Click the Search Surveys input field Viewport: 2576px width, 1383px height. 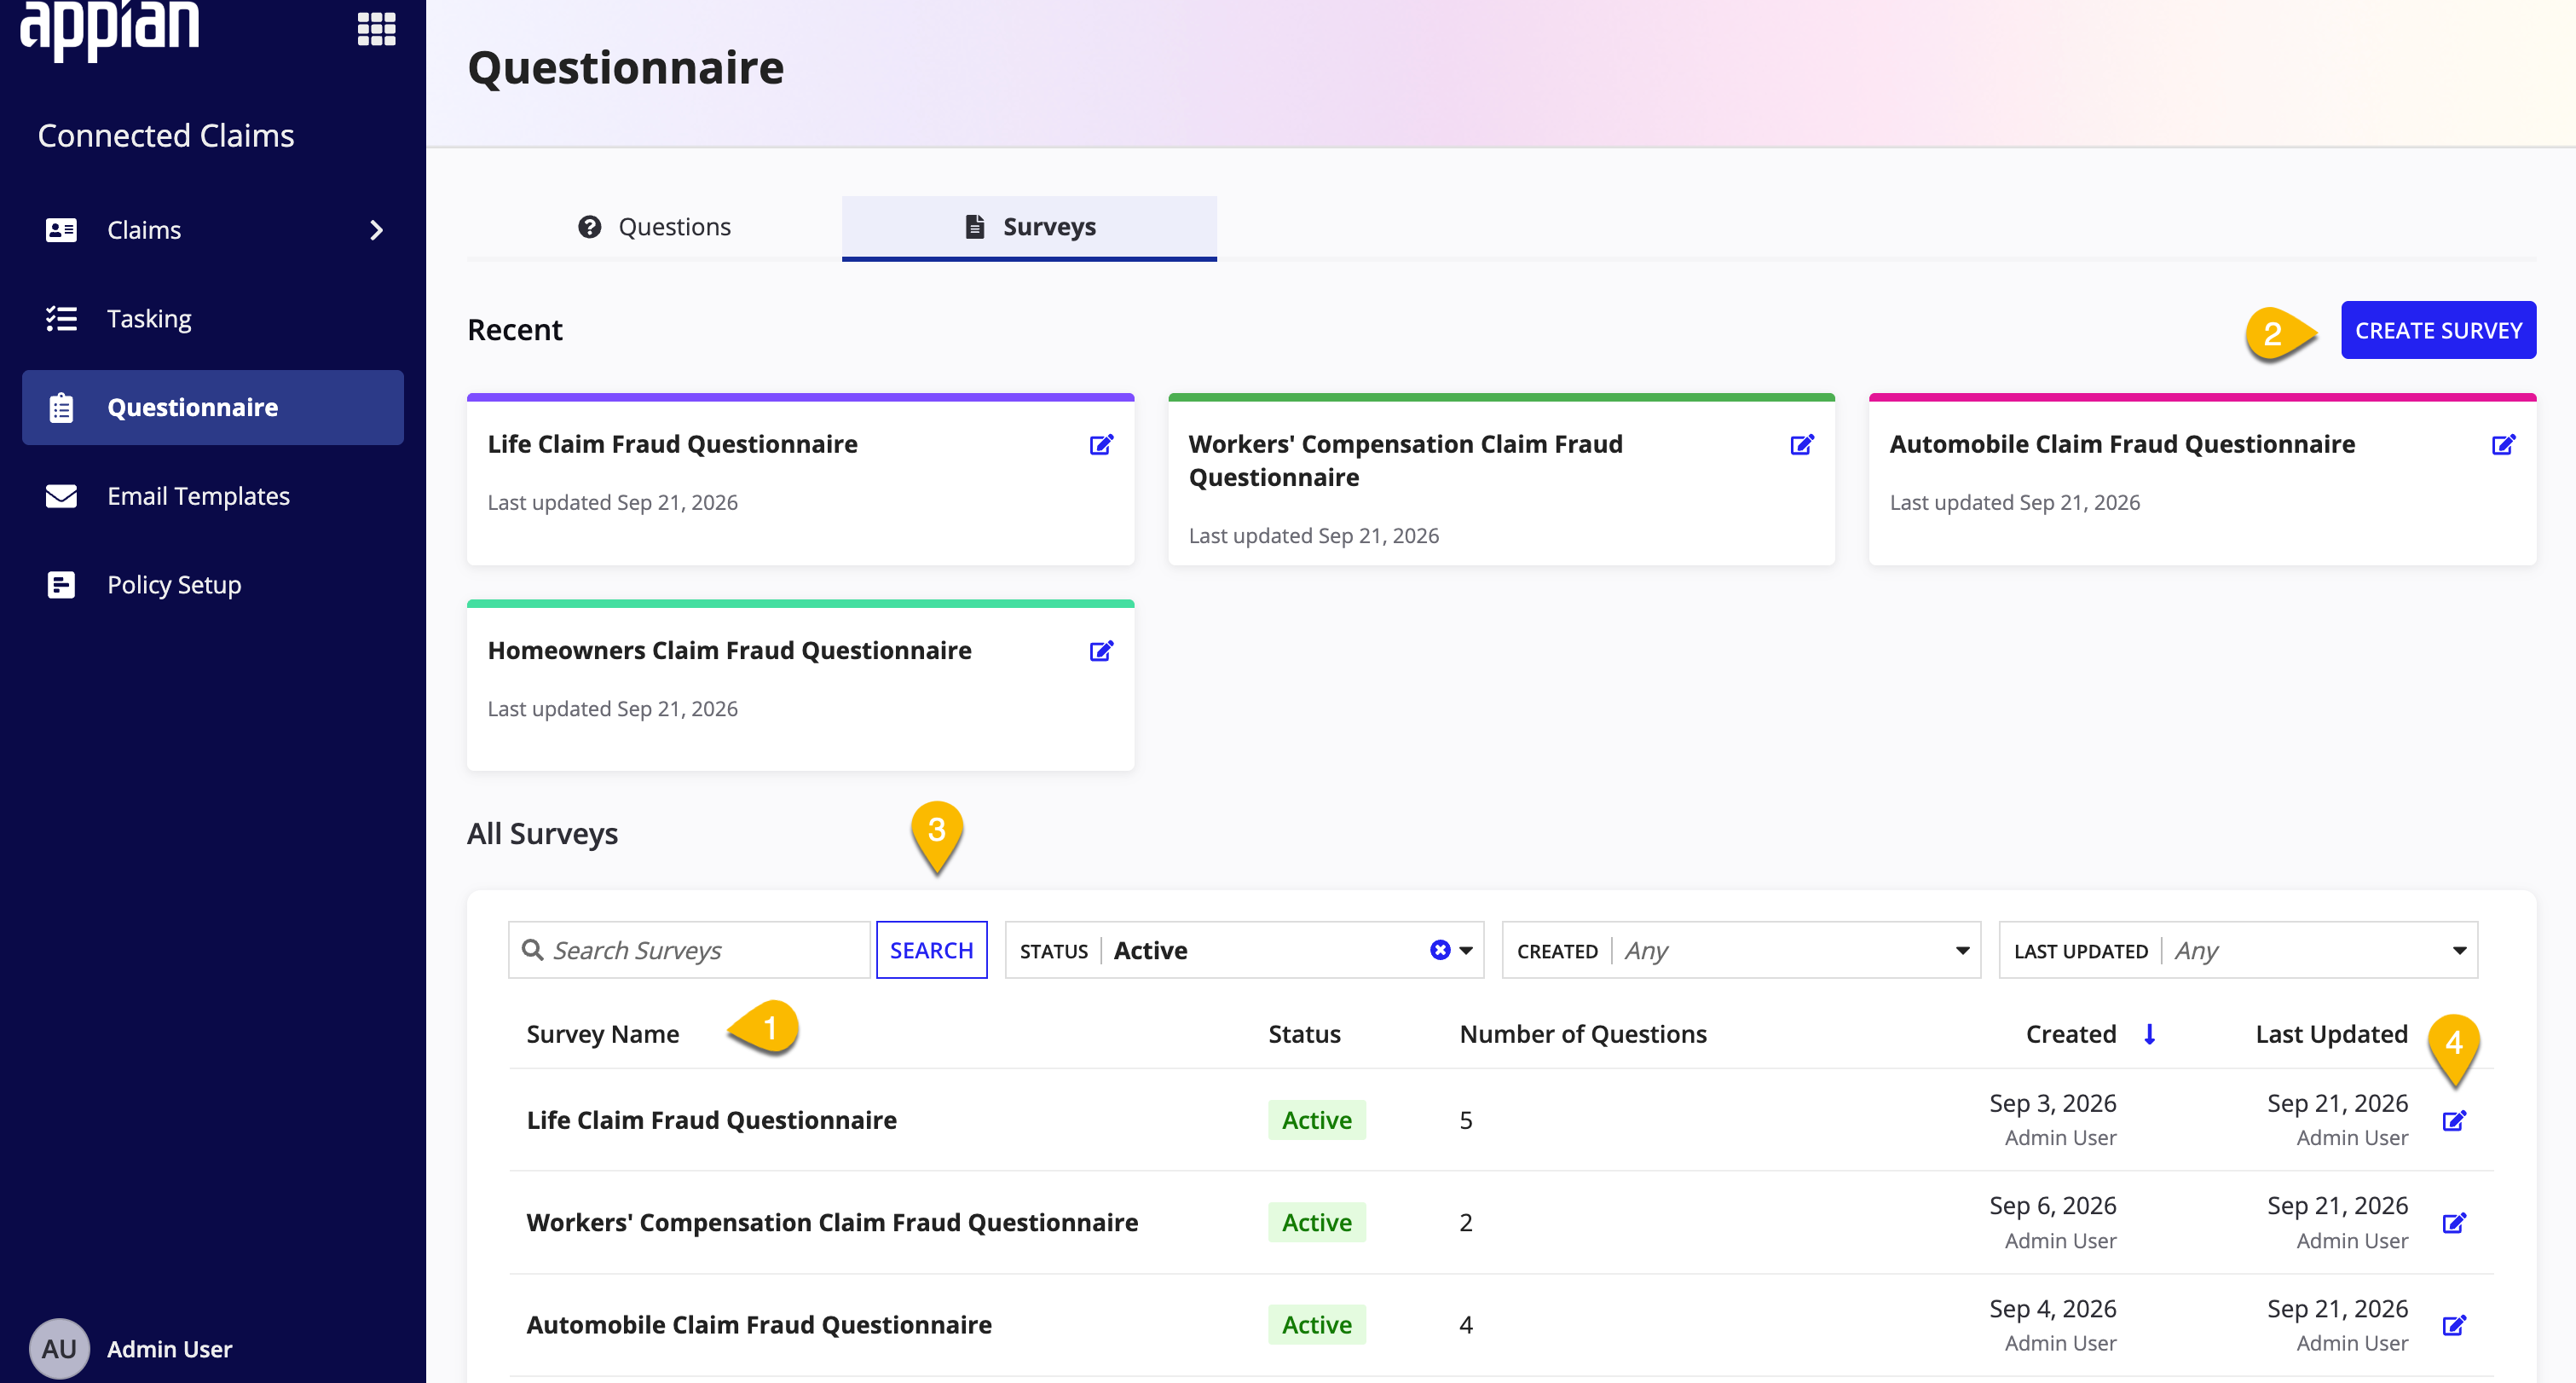[x=689, y=950]
